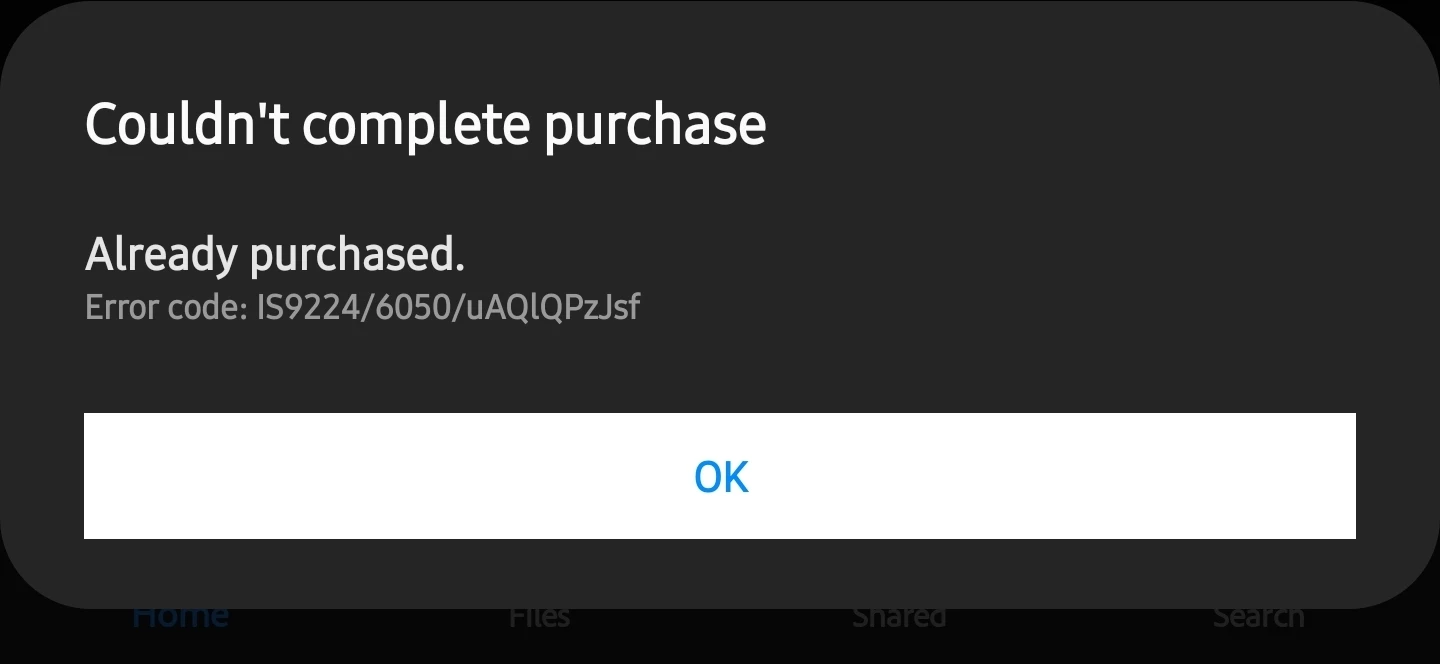The height and width of the screenshot is (664, 1440).
Task: Go to the Shared tab in the bottom bar
Action: click(x=899, y=617)
